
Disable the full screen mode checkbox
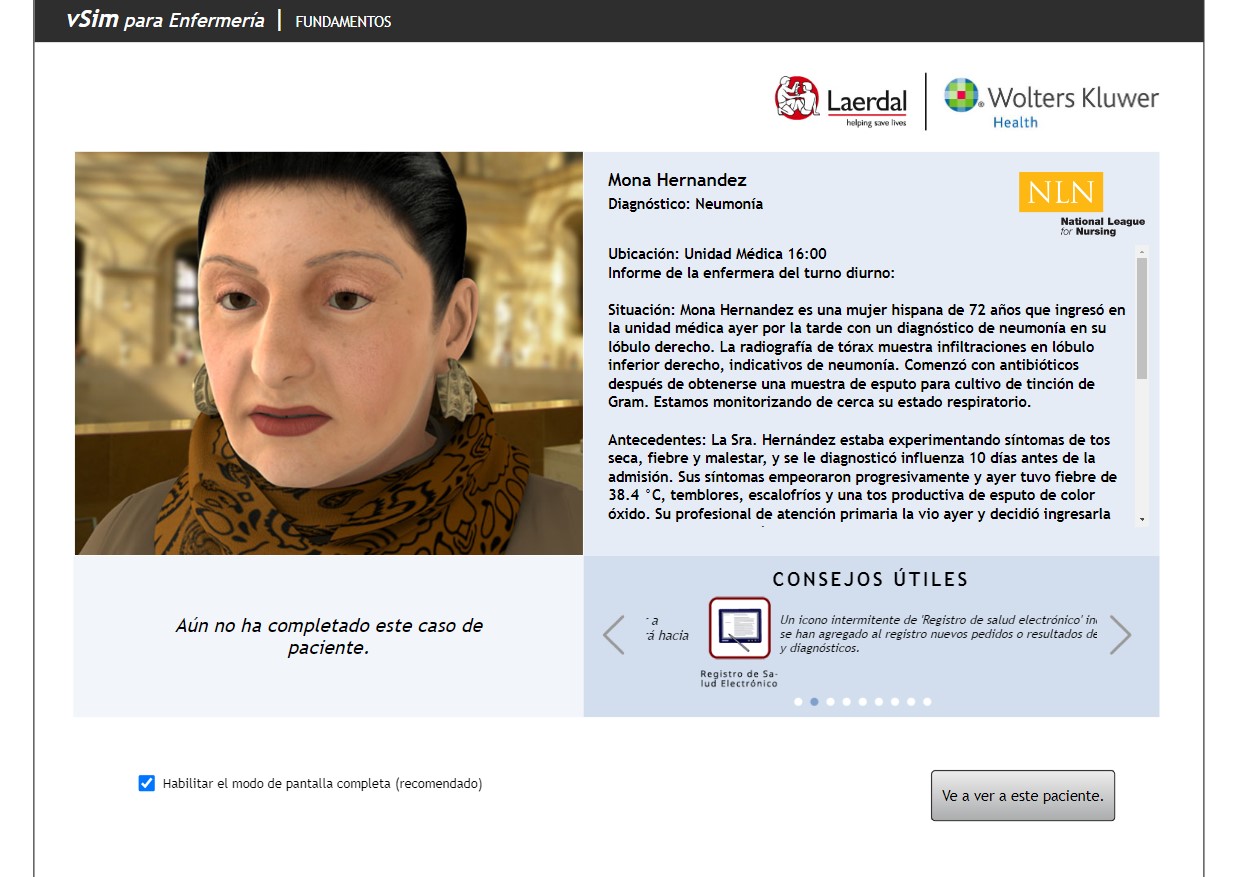click(147, 783)
